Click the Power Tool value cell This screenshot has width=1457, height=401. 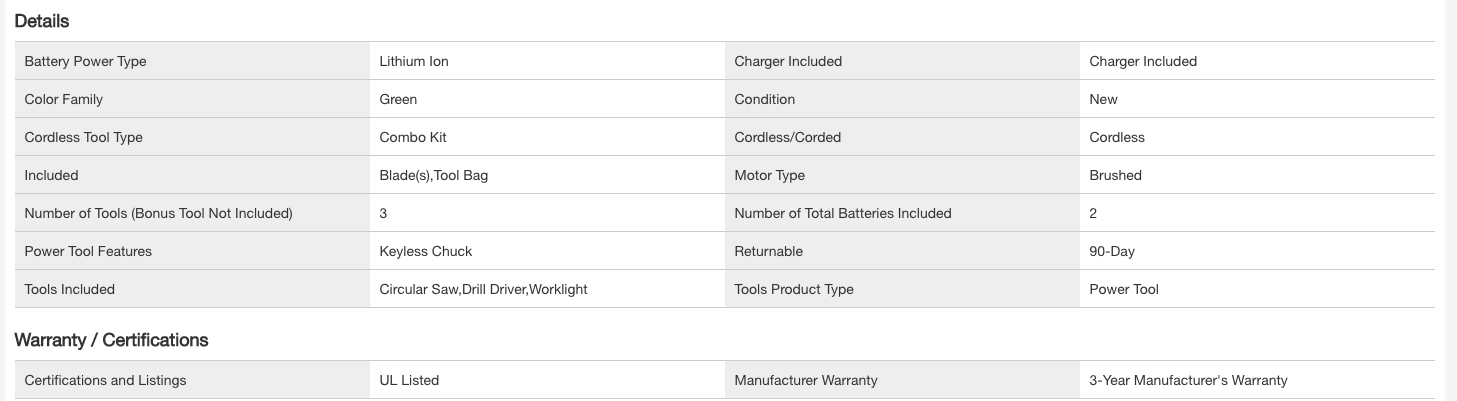coord(1124,289)
